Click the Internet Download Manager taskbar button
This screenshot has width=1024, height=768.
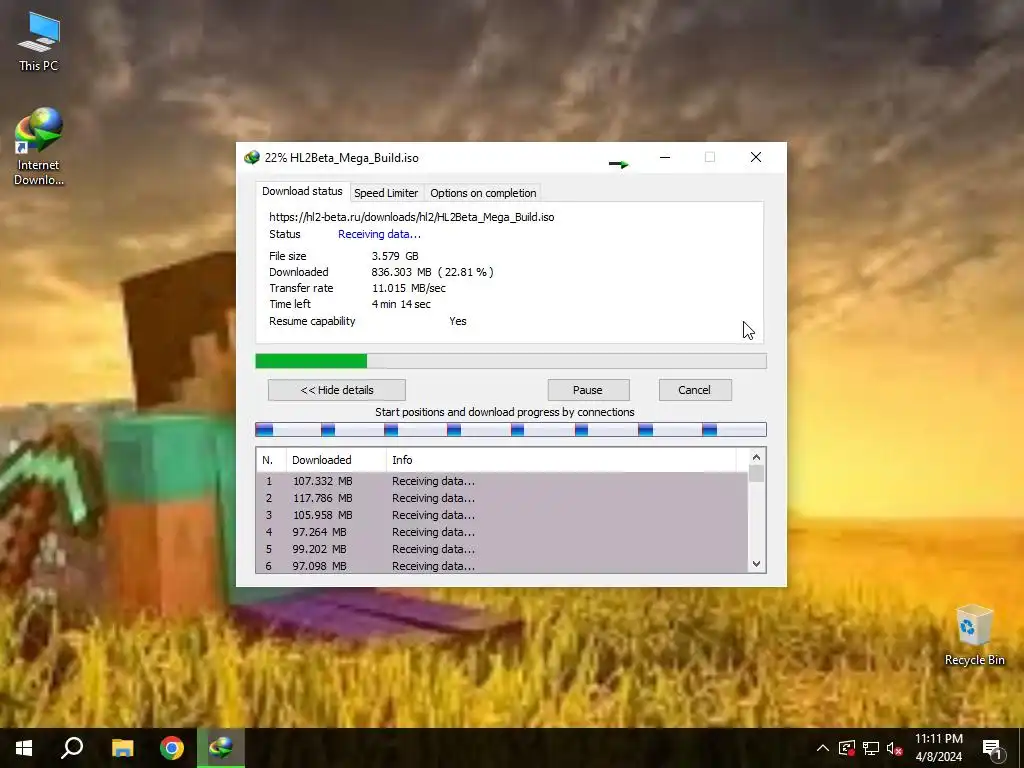coord(221,748)
